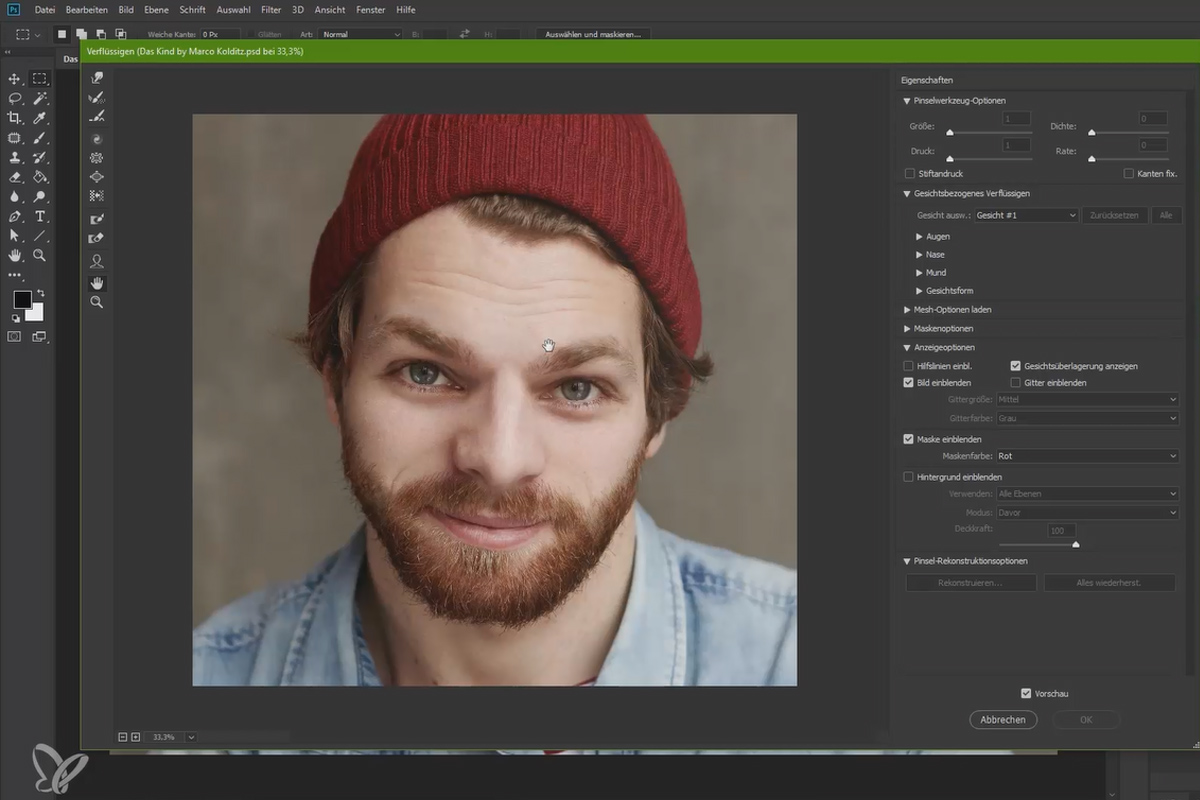1200x800 pixels.
Task: Expand the Augen section
Action: (x=919, y=237)
